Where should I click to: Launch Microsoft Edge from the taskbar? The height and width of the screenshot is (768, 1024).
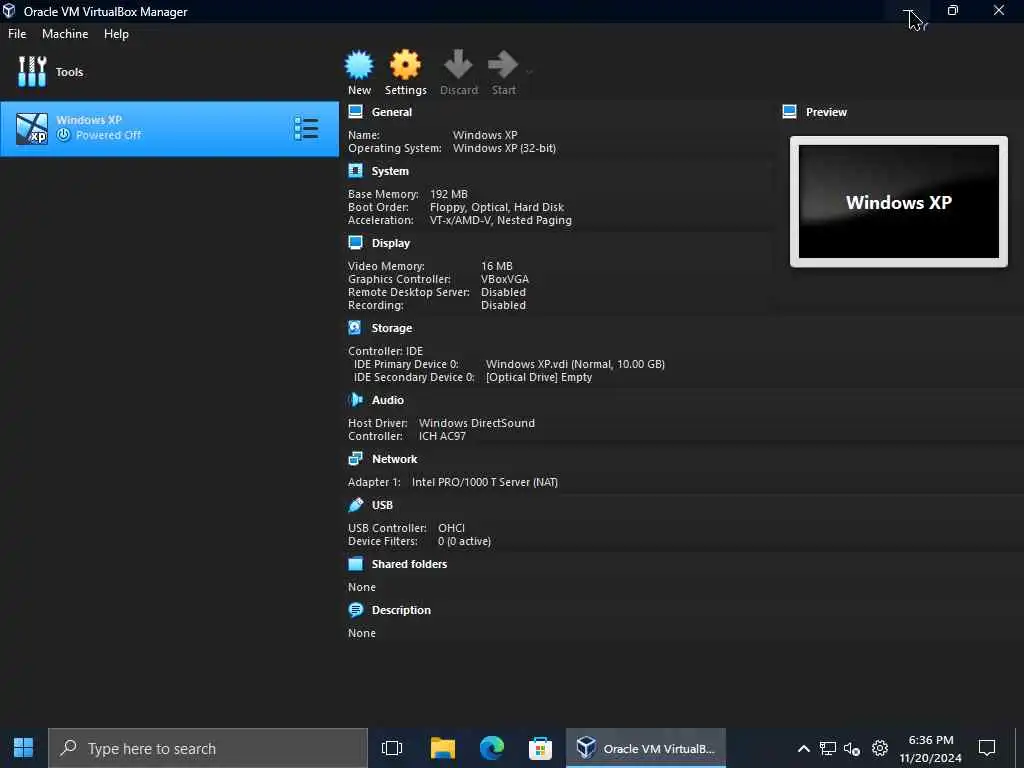coord(492,748)
